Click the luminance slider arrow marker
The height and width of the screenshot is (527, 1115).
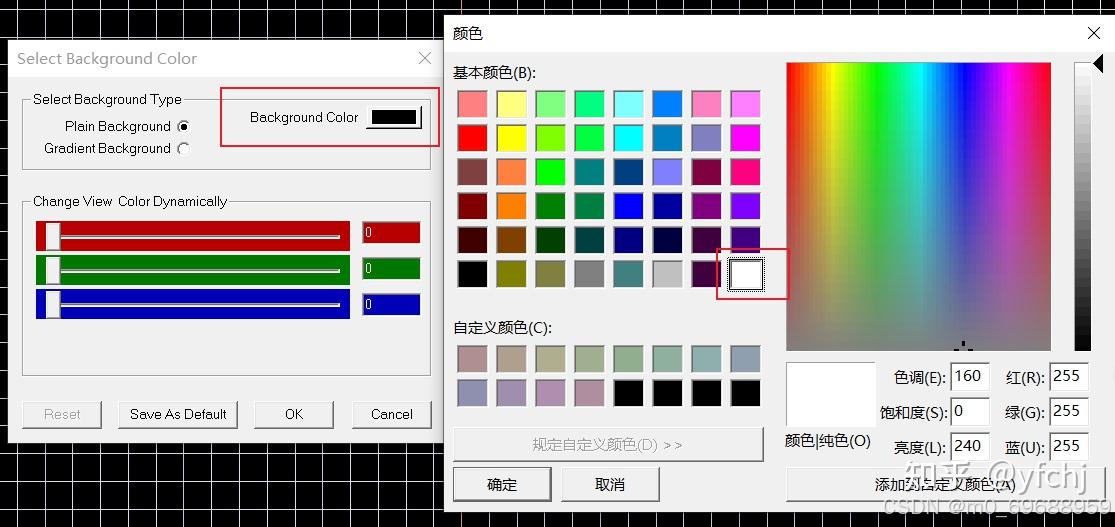tap(1098, 64)
